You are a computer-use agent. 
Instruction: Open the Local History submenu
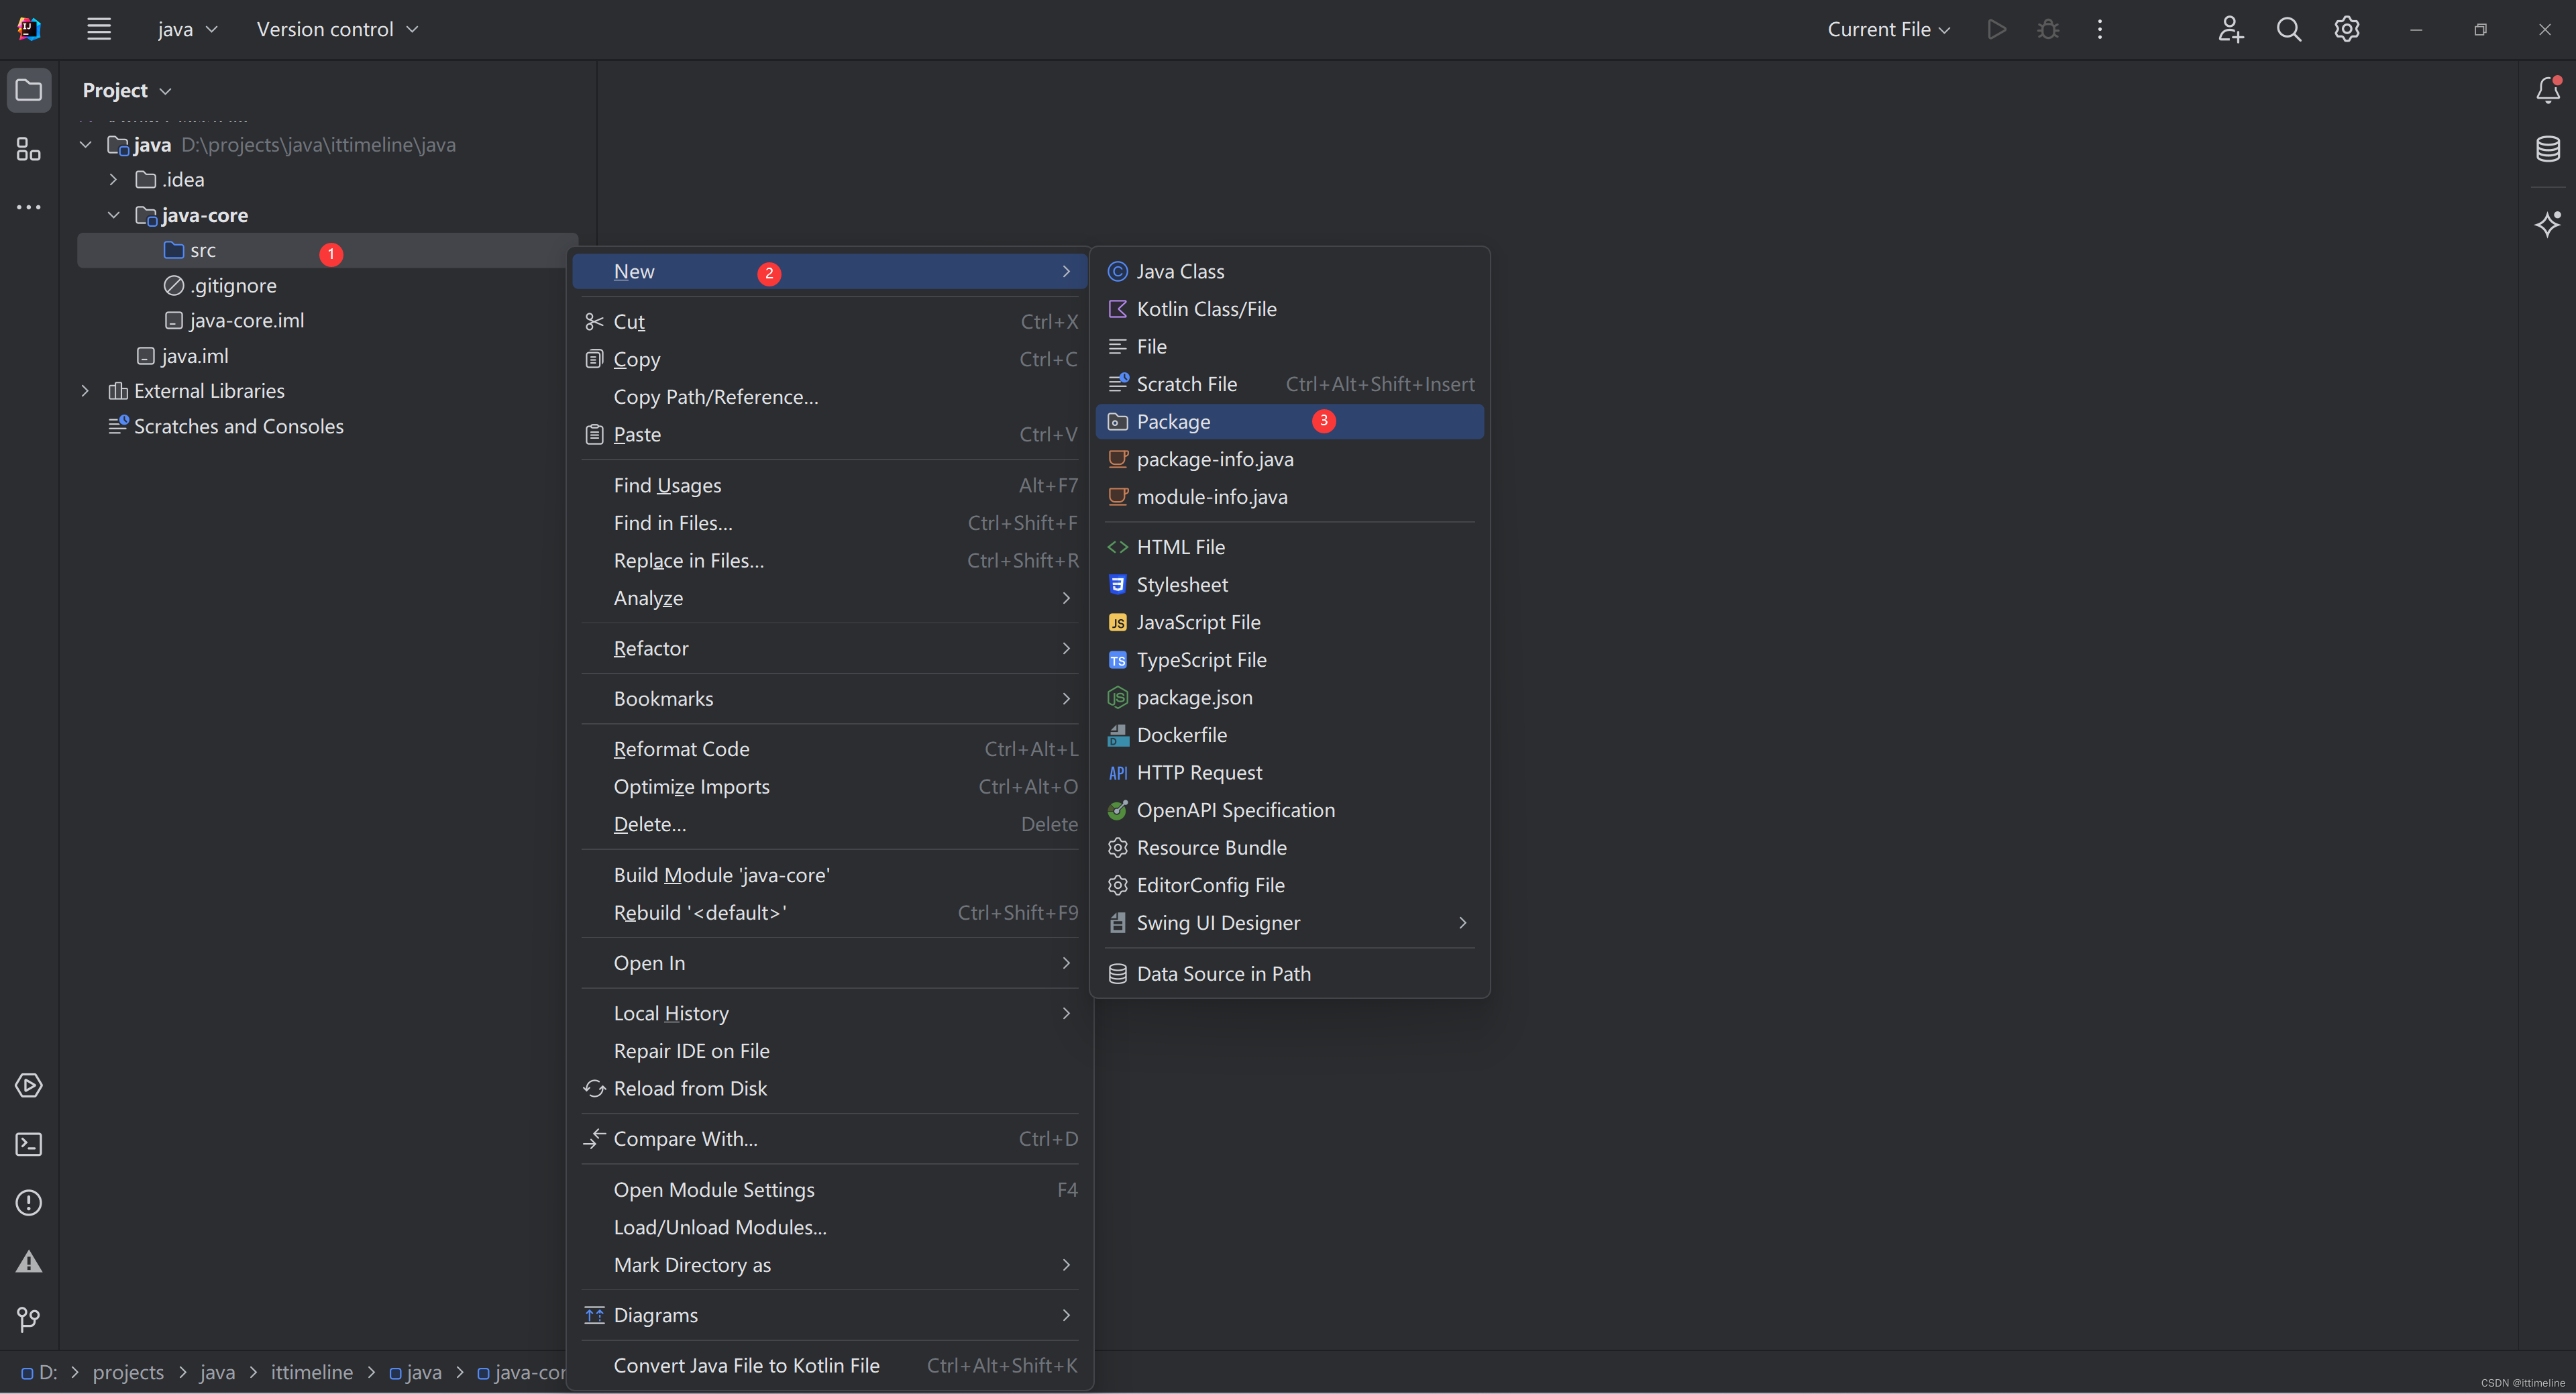tap(829, 1013)
